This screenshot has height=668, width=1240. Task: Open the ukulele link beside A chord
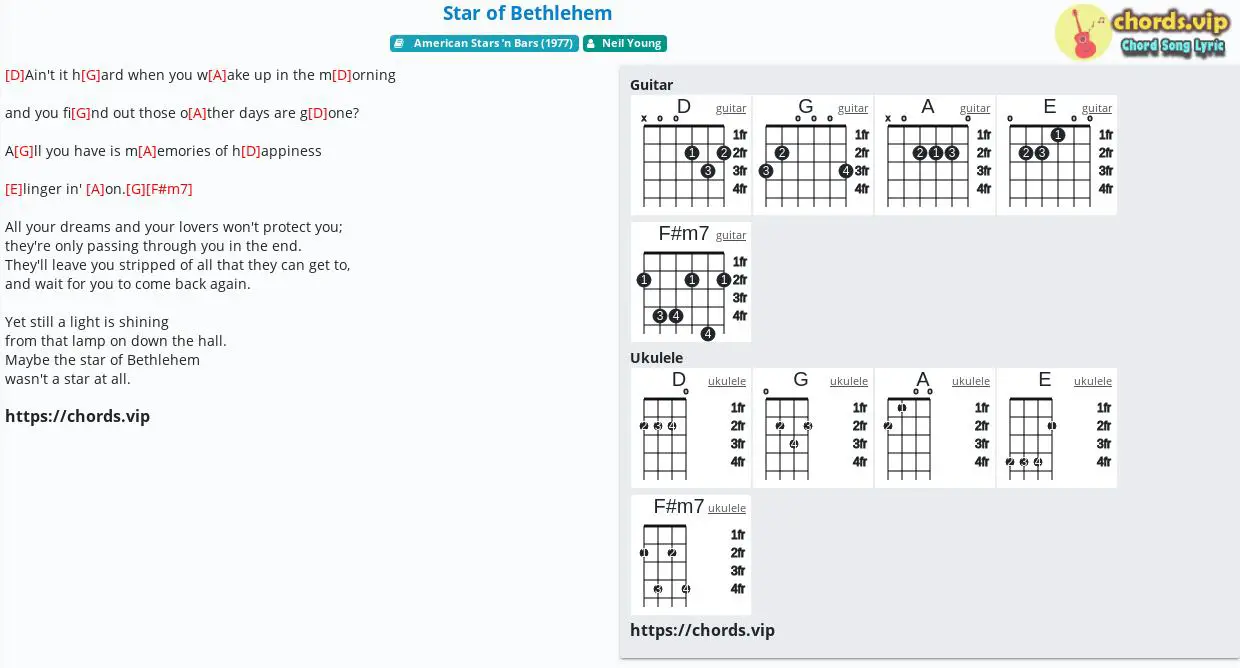[971, 381]
